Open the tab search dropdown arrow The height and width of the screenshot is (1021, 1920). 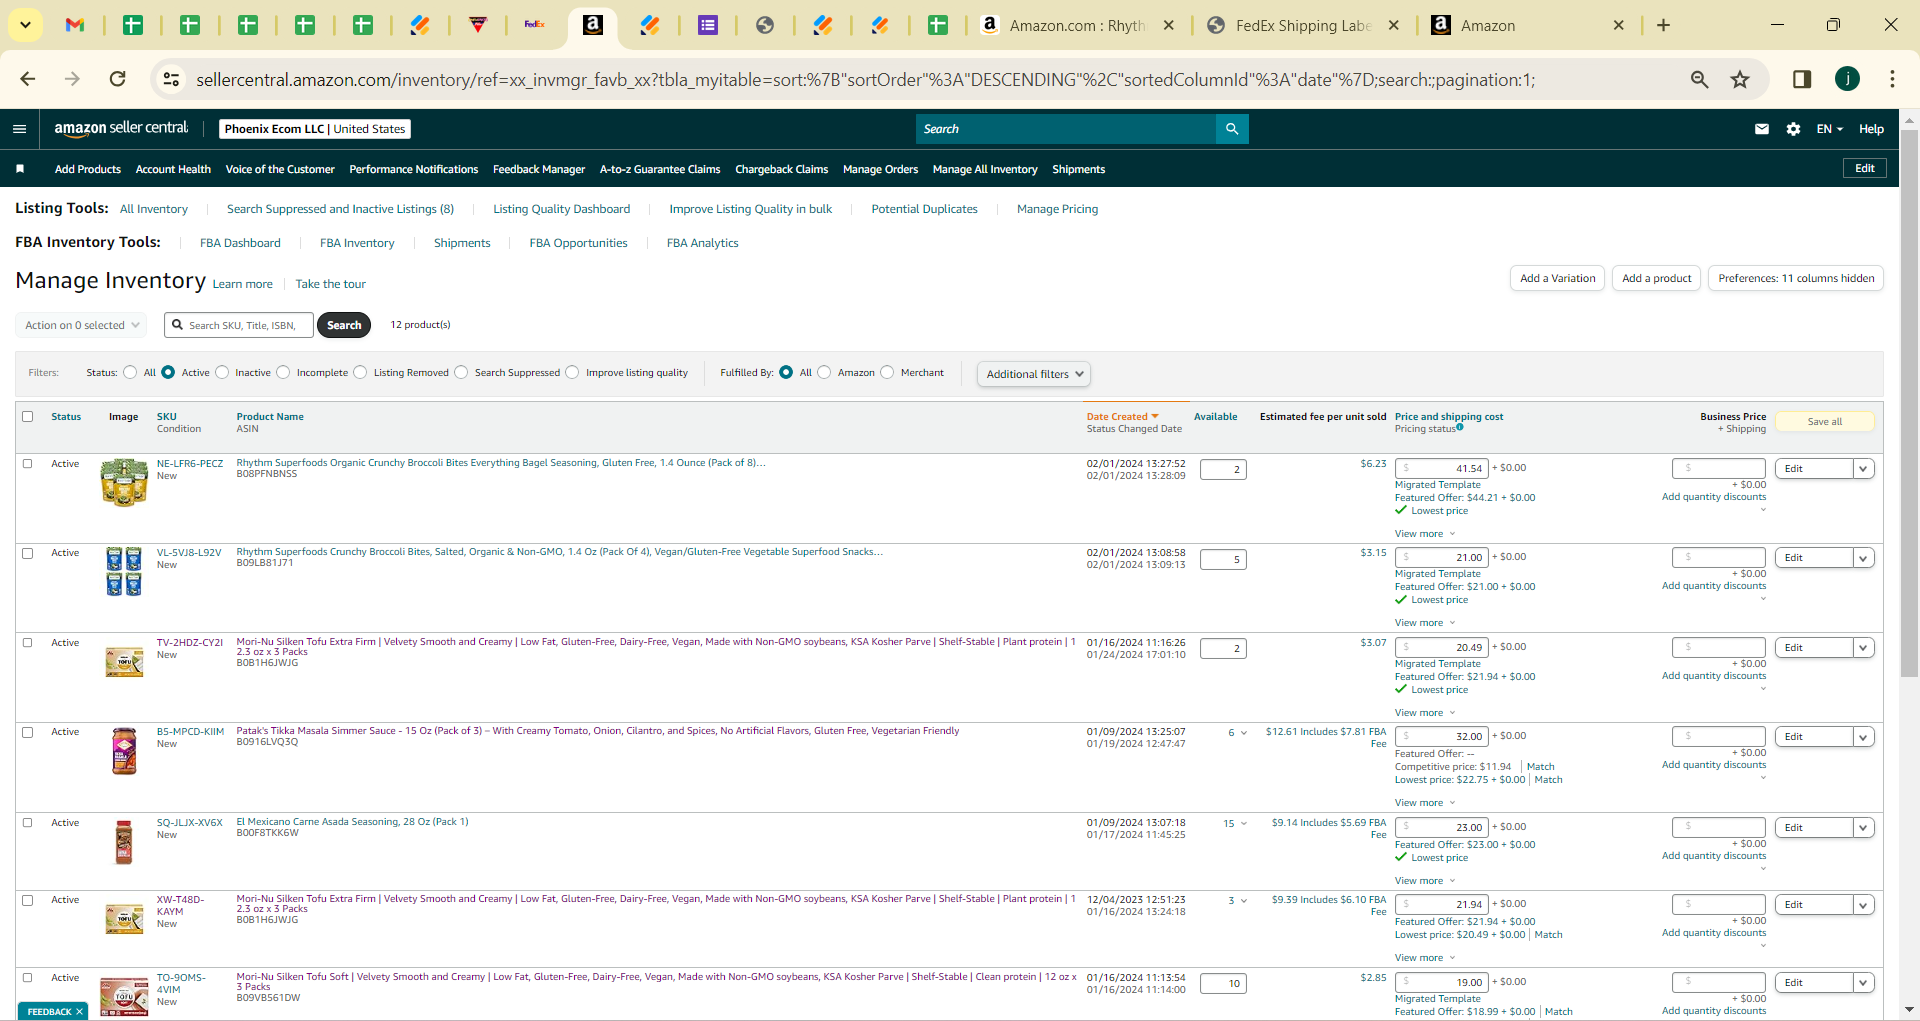(x=25, y=25)
